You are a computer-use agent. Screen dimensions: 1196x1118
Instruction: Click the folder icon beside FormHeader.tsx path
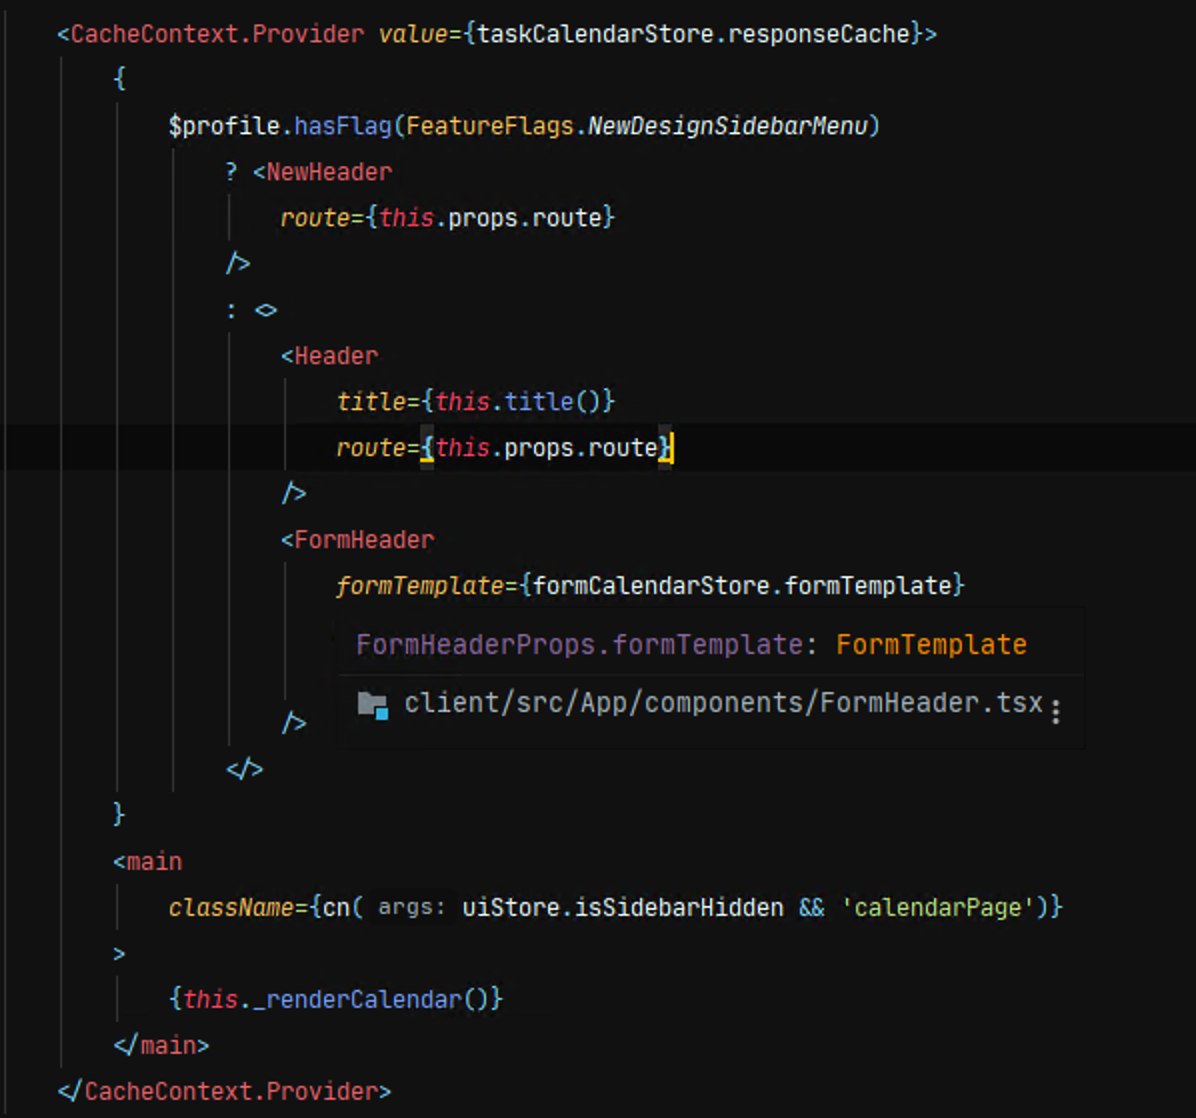tap(373, 705)
